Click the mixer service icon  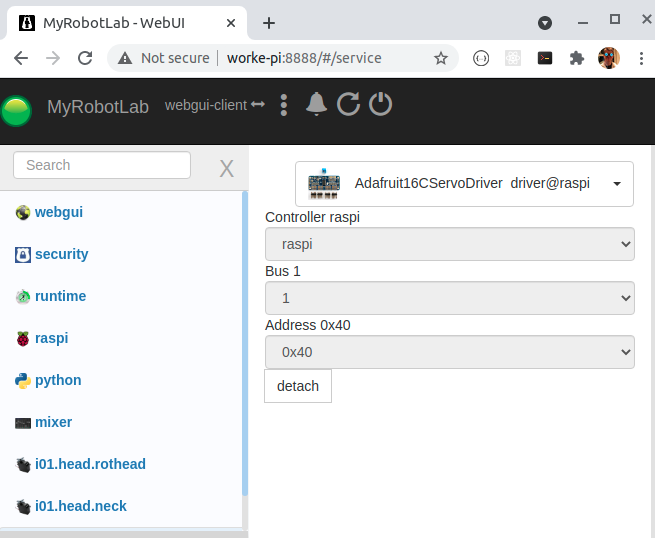click(x=23, y=423)
